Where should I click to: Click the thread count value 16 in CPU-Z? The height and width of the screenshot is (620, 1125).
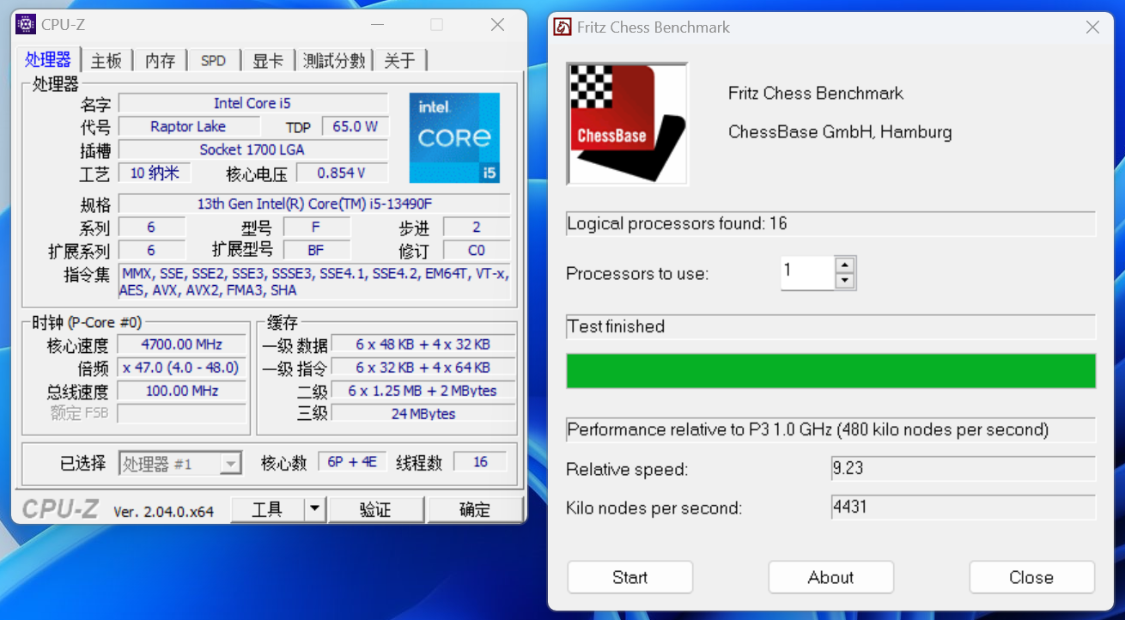480,462
